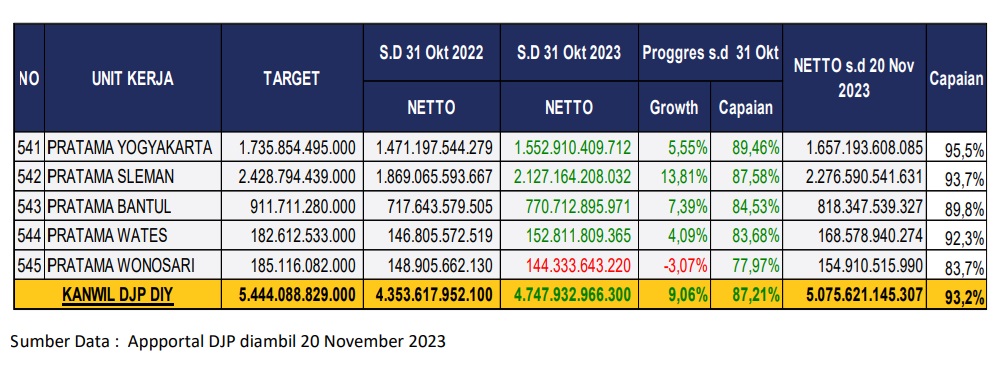
Task: Click the Sumber Data source caption
Action: click(x=228, y=341)
